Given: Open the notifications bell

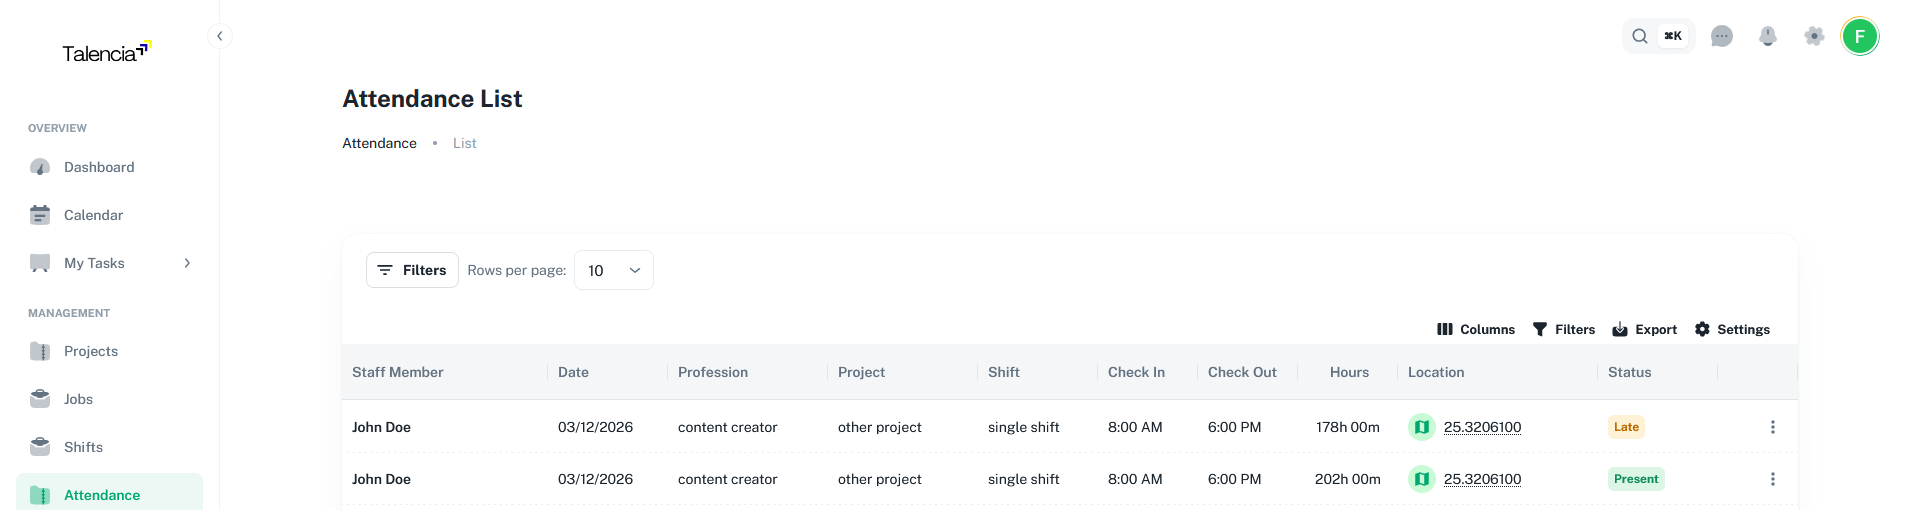Looking at the screenshot, I should click(x=1768, y=37).
